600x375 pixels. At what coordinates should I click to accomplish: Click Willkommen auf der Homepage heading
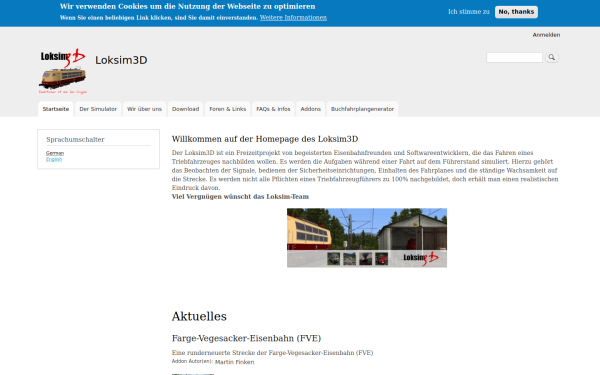point(265,139)
